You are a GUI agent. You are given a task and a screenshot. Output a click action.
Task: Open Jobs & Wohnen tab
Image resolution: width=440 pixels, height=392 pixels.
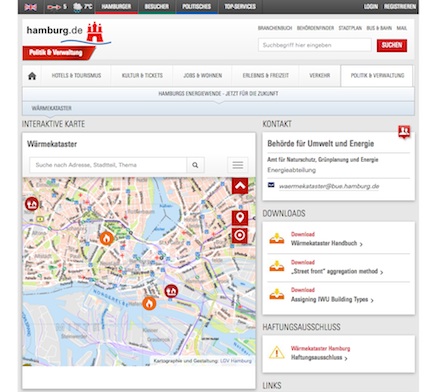tap(202, 76)
